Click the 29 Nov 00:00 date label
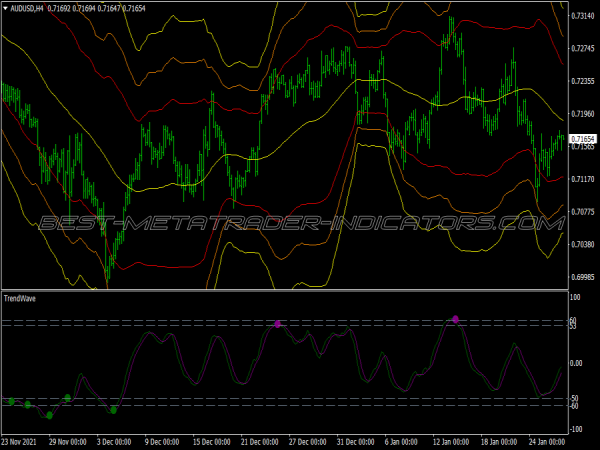The width and height of the screenshot is (600, 450). (67, 442)
